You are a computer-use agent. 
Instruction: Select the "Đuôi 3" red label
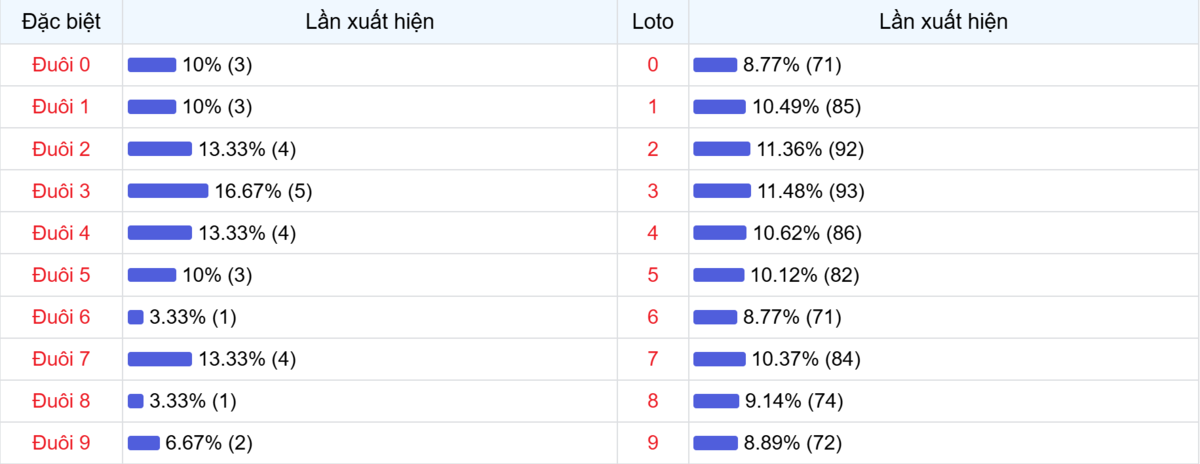tap(61, 191)
